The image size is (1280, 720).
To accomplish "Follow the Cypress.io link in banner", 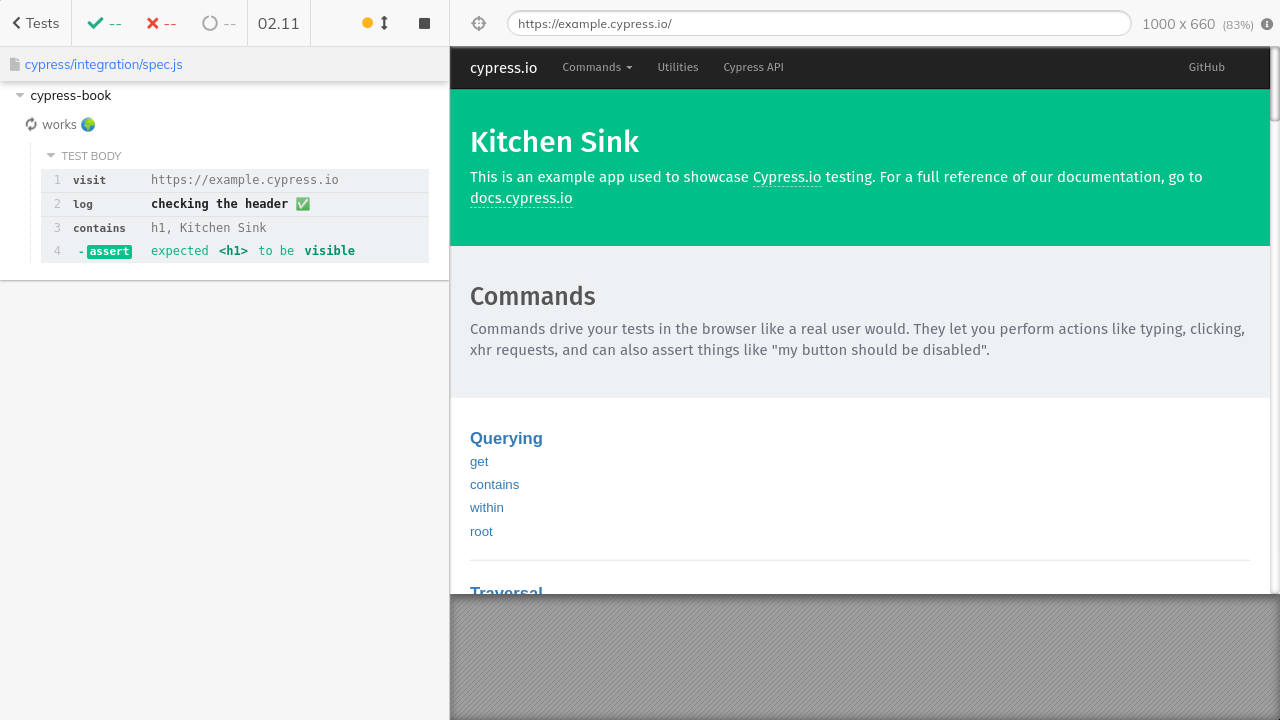I will tap(787, 177).
